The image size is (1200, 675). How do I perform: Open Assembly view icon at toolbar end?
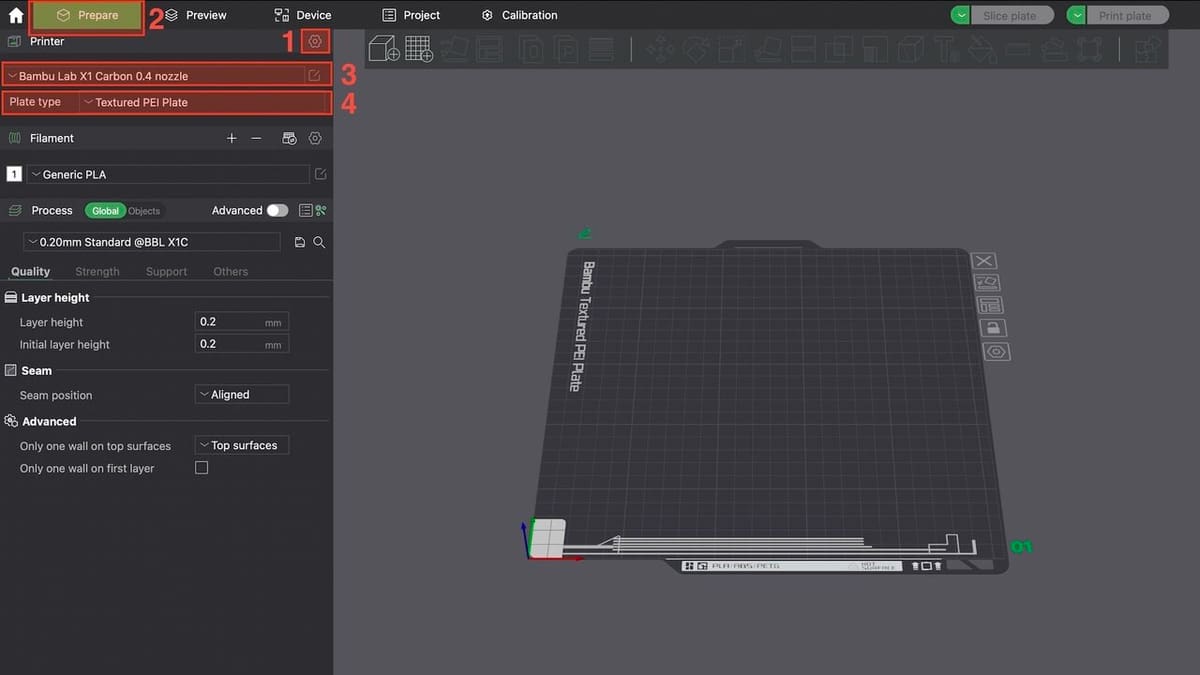tap(1148, 49)
